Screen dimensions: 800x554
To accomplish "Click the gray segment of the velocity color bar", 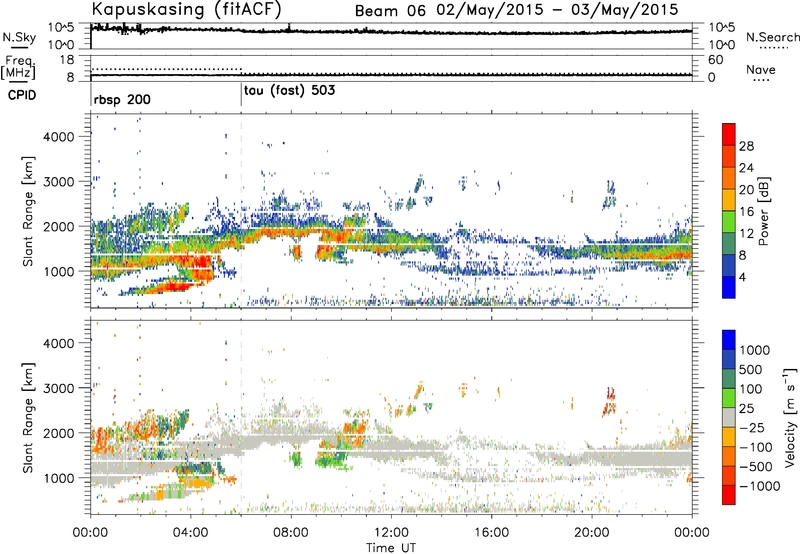I will pos(729,417).
